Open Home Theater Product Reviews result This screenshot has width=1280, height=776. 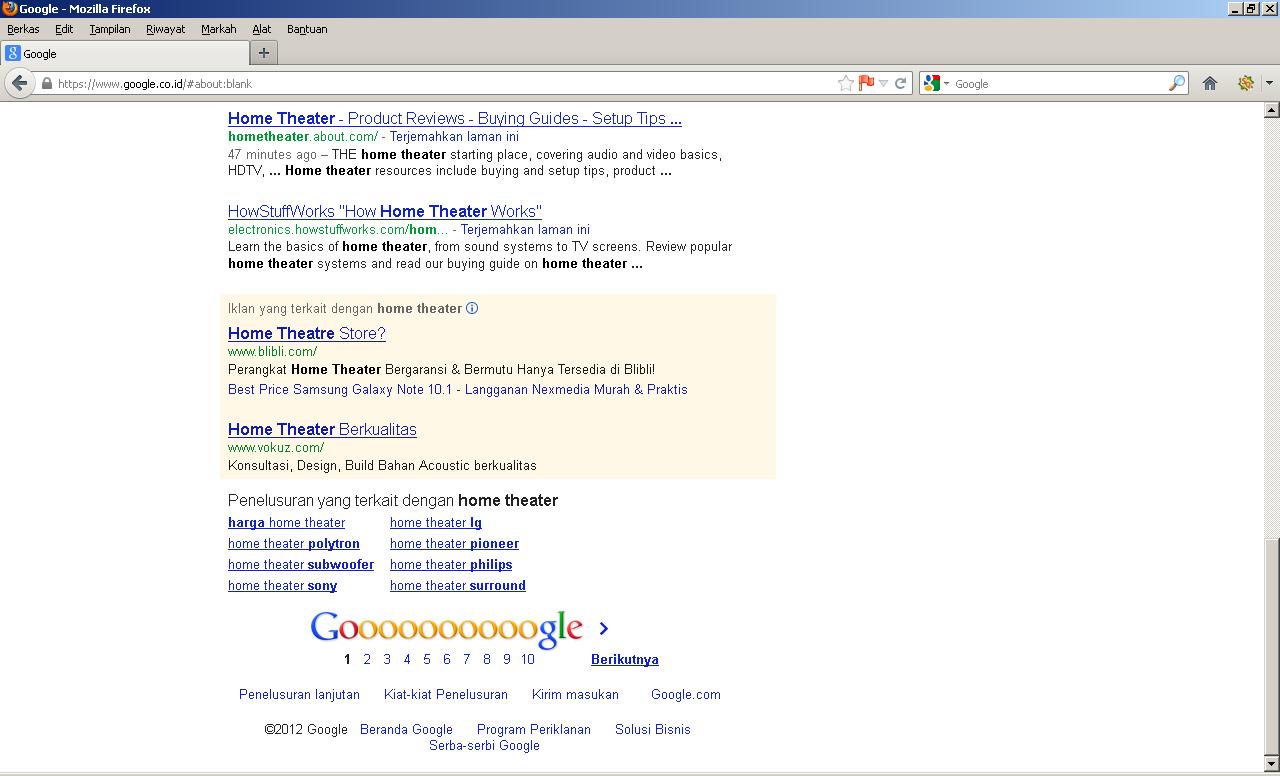click(455, 118)
